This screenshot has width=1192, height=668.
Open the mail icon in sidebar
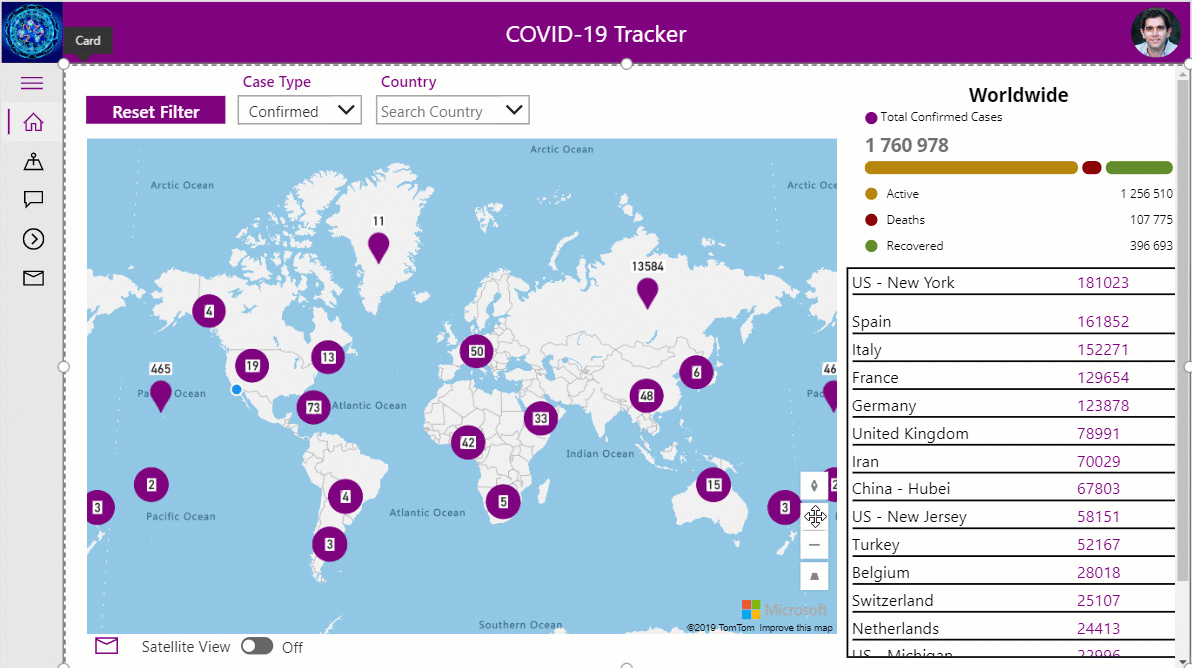[x=33, y=278]
